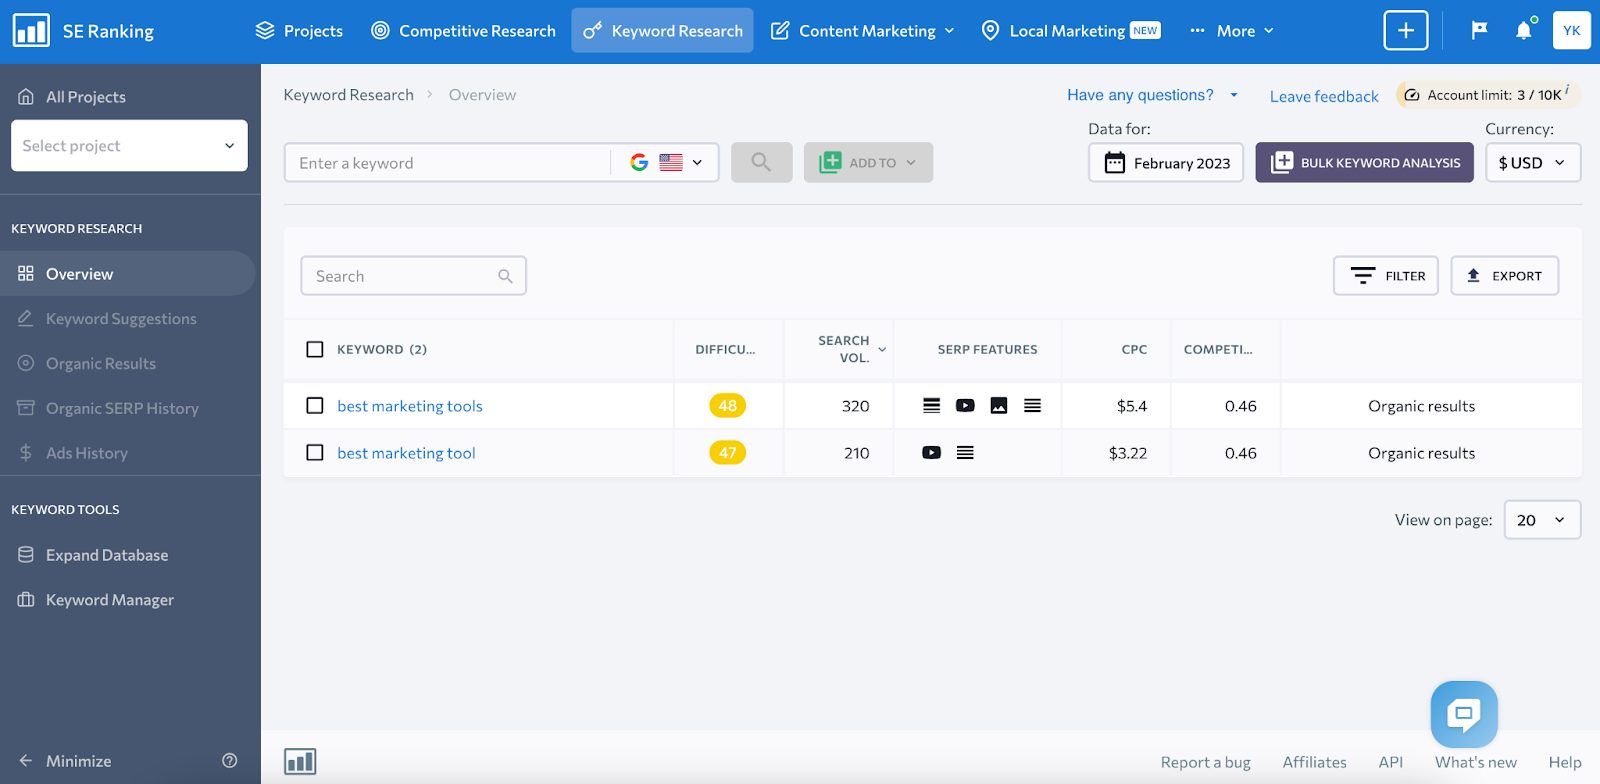The image size is (1600, 784).
Task: Open the plus add-new button in header
Action: coord(1405,30)
